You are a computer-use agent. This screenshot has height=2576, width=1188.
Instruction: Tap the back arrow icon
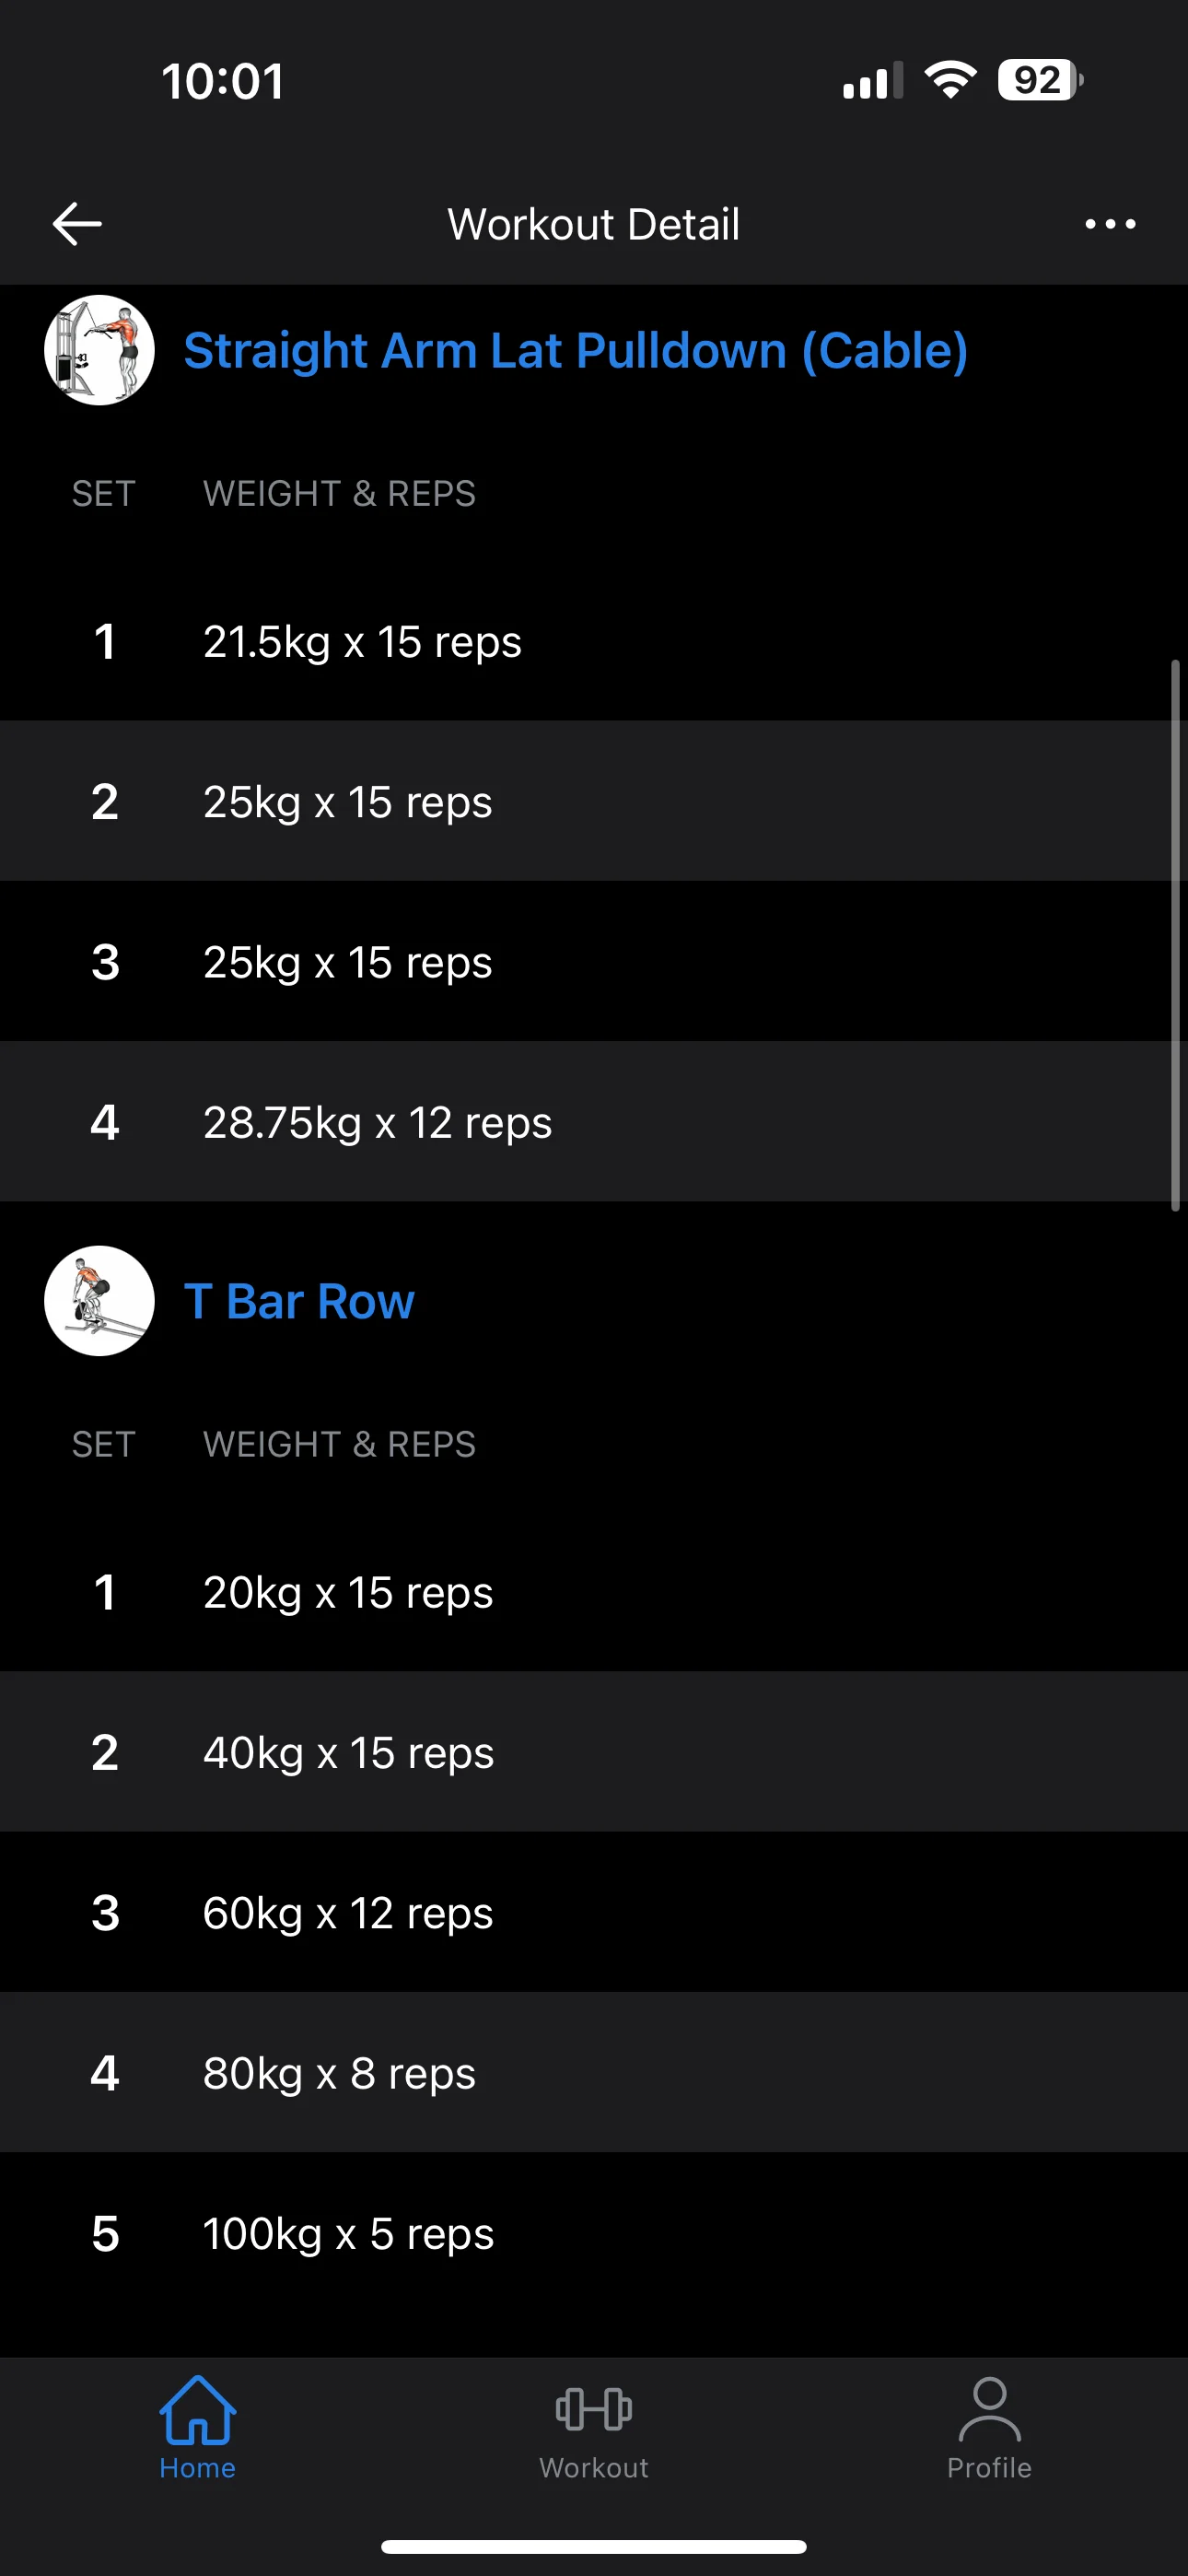click(x=77, y=223)
